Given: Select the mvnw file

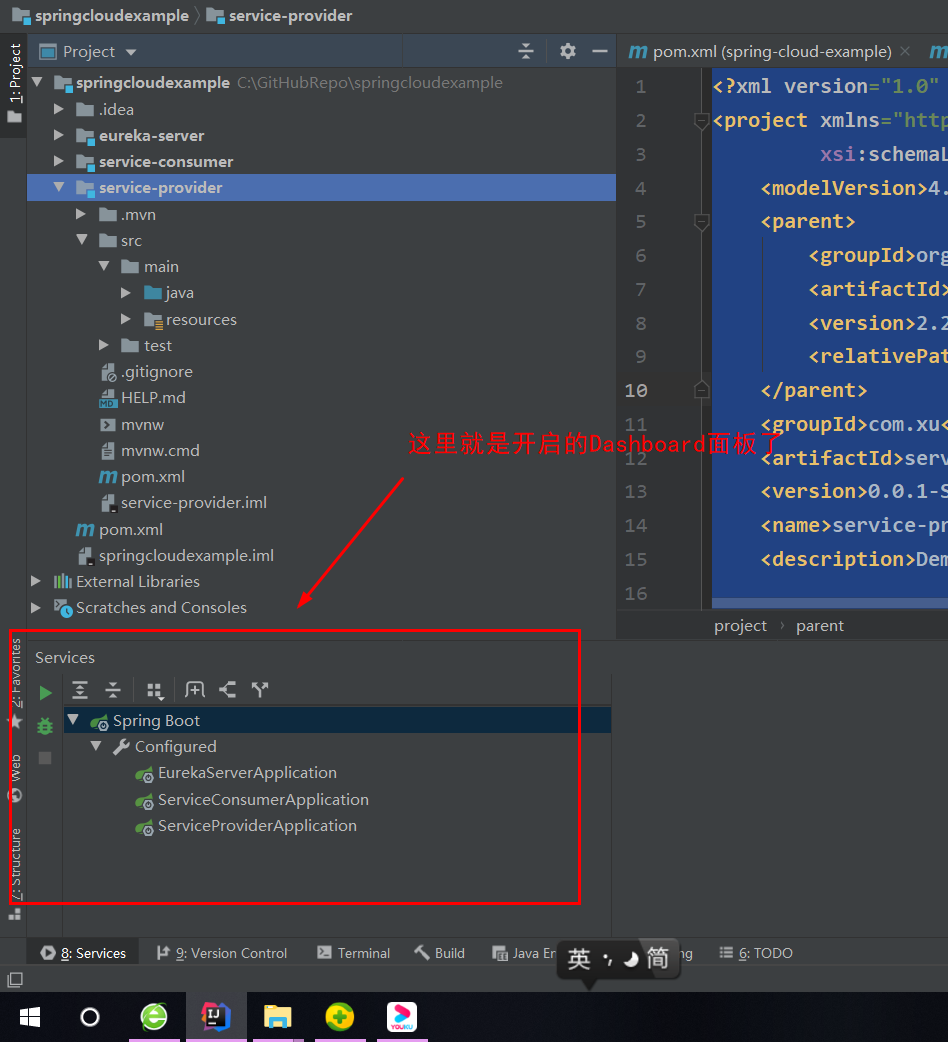Looking at the screenshot, I should (x=142, y=425).
